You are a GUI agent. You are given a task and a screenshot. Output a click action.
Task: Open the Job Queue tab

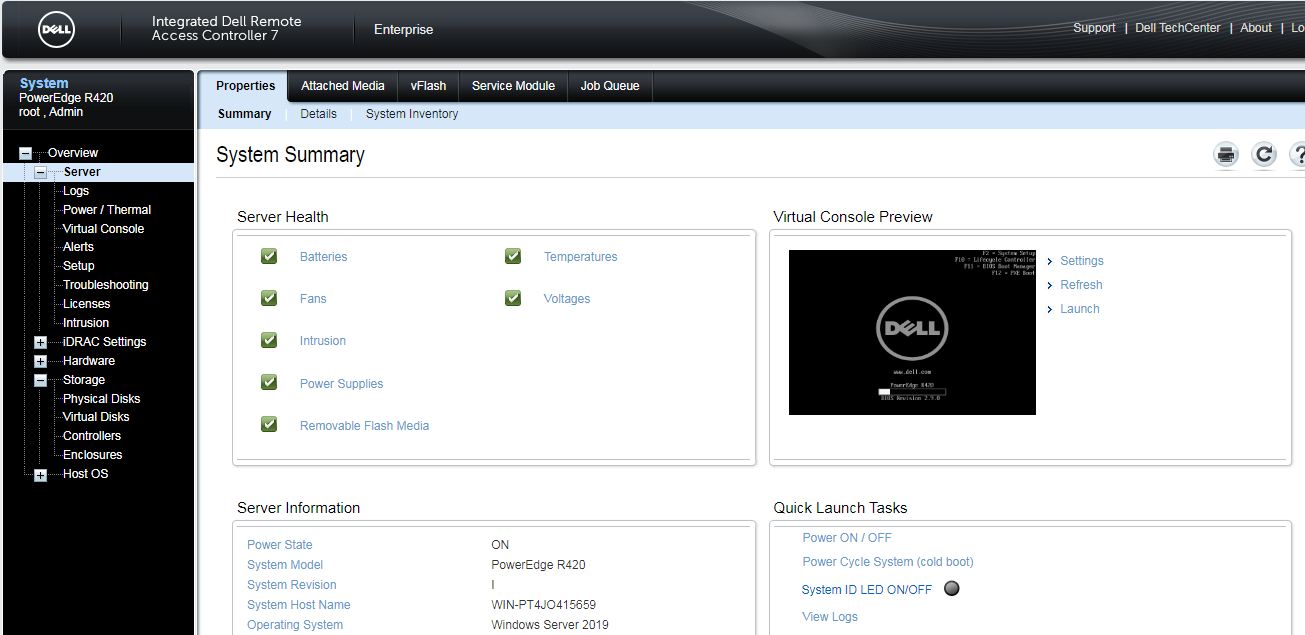coord(609,86)
